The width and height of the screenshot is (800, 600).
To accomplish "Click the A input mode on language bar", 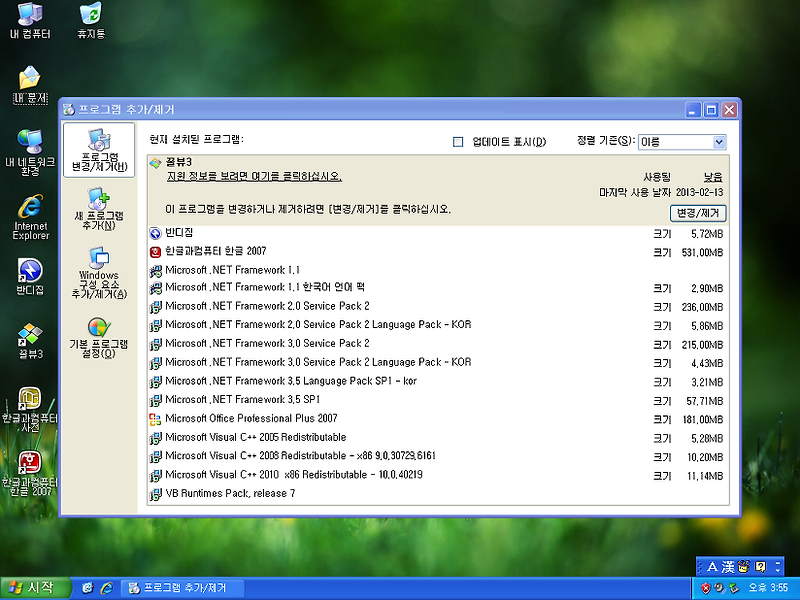I will [x=712, y=567].
